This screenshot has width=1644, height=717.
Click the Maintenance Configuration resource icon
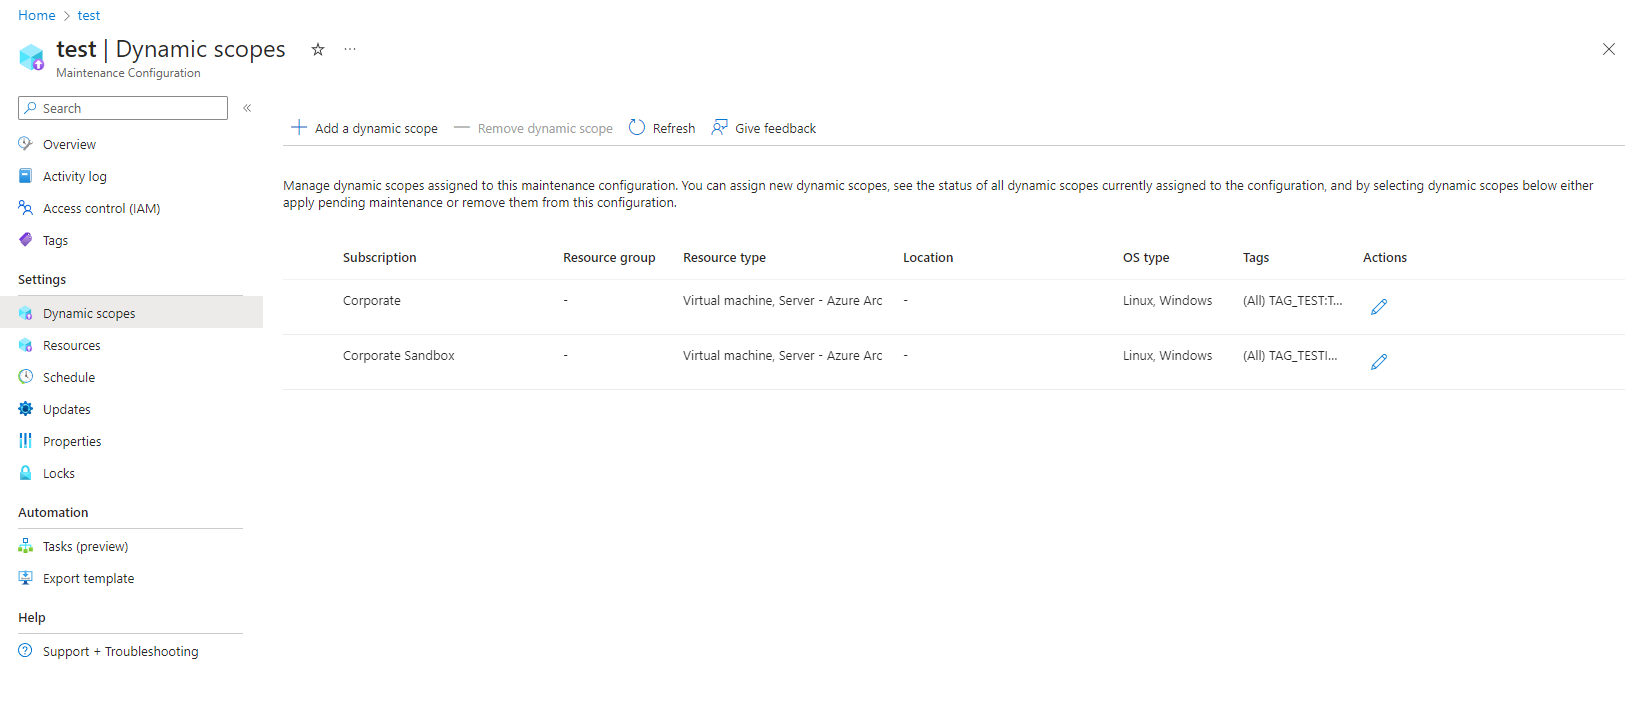click(32, 57)
